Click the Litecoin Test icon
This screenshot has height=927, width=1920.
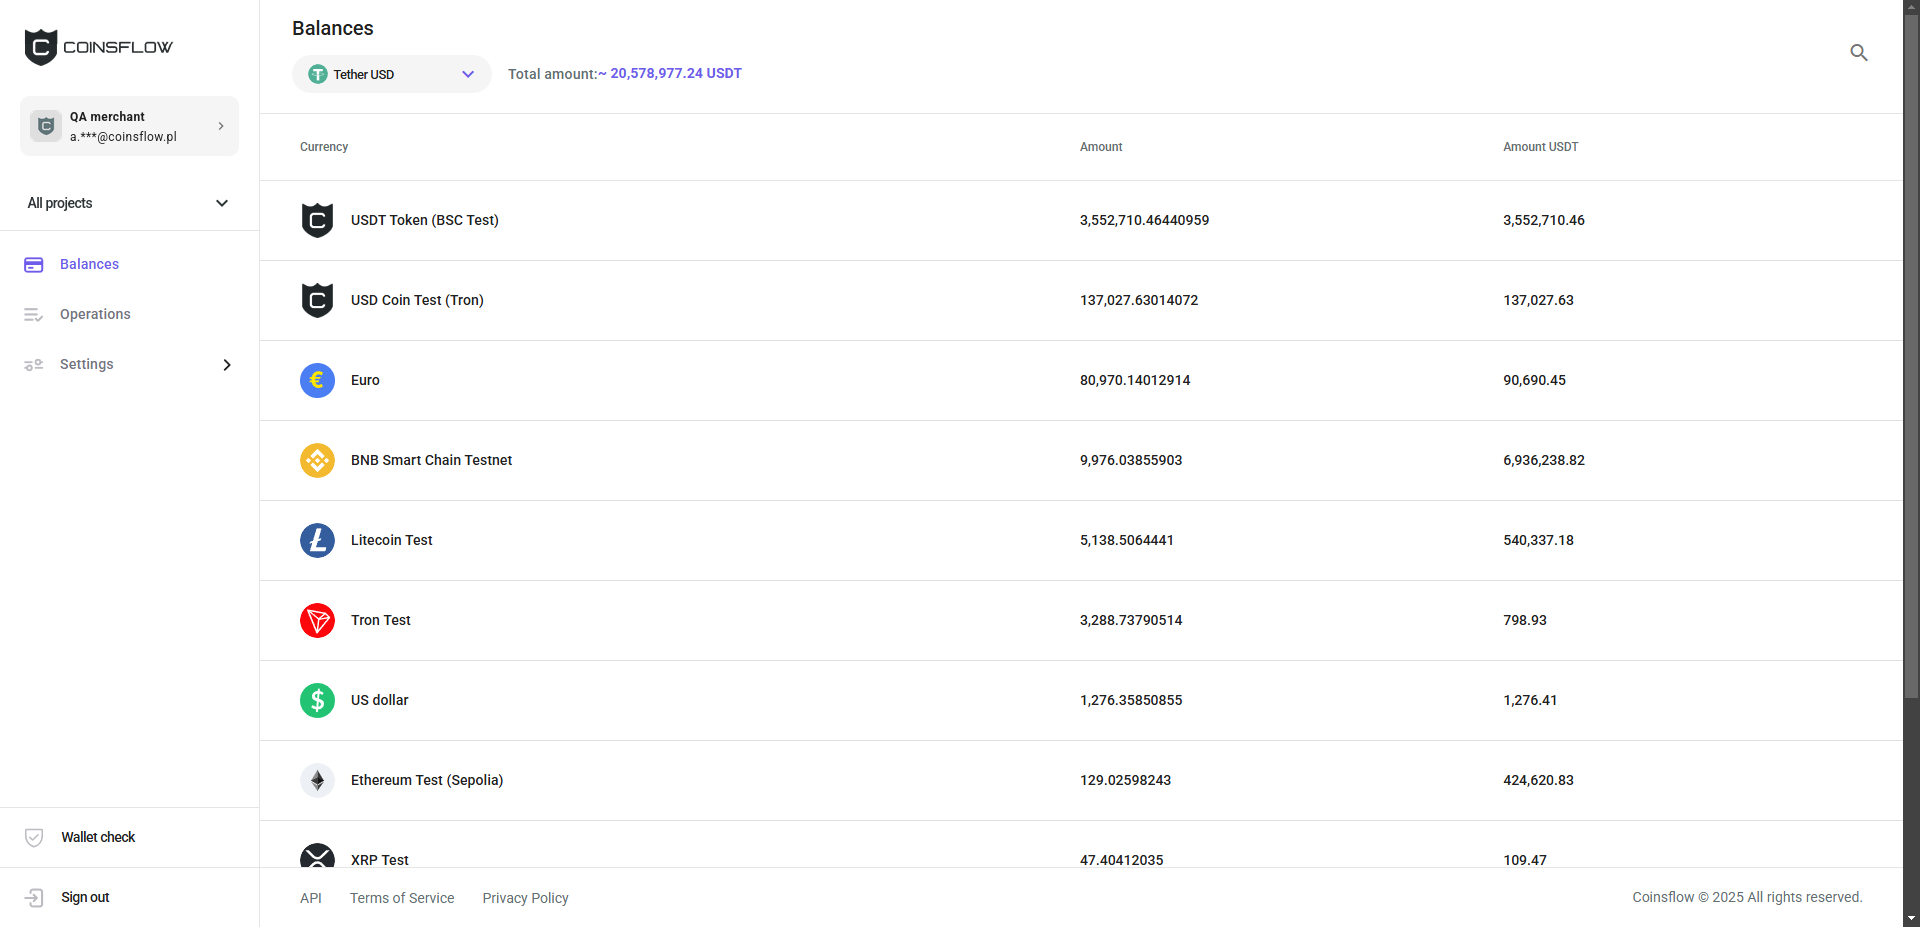(317, 540)
